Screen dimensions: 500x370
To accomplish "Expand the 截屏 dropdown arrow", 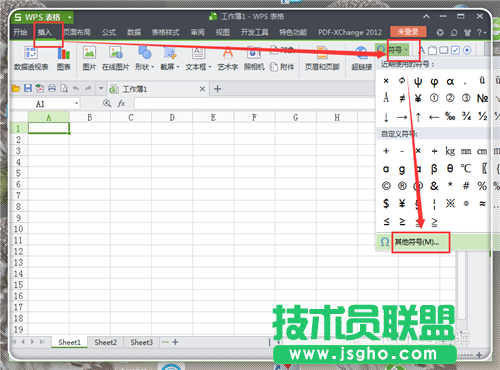I will click(x=178, y=67).
